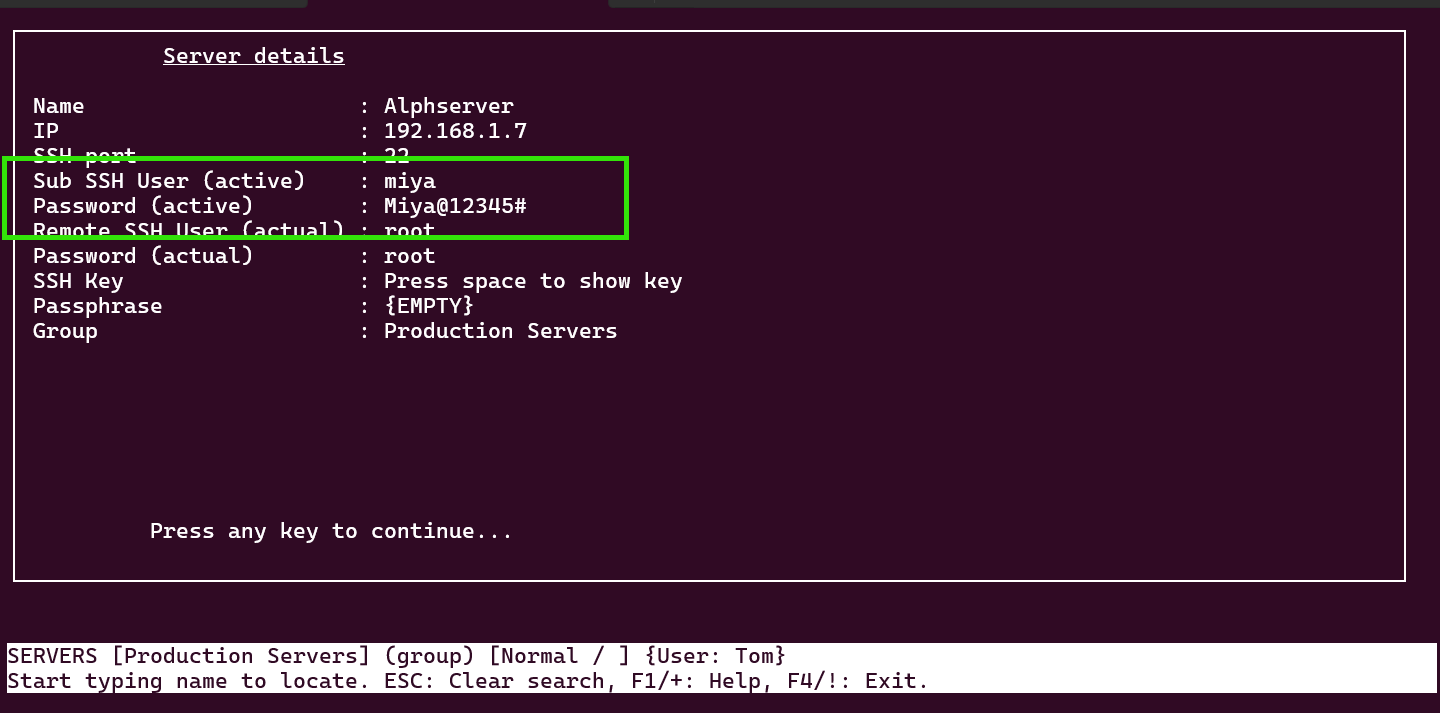Select the Sub SSH User value miya
The image size is (1440, 713).
click(x=410, y=181)
